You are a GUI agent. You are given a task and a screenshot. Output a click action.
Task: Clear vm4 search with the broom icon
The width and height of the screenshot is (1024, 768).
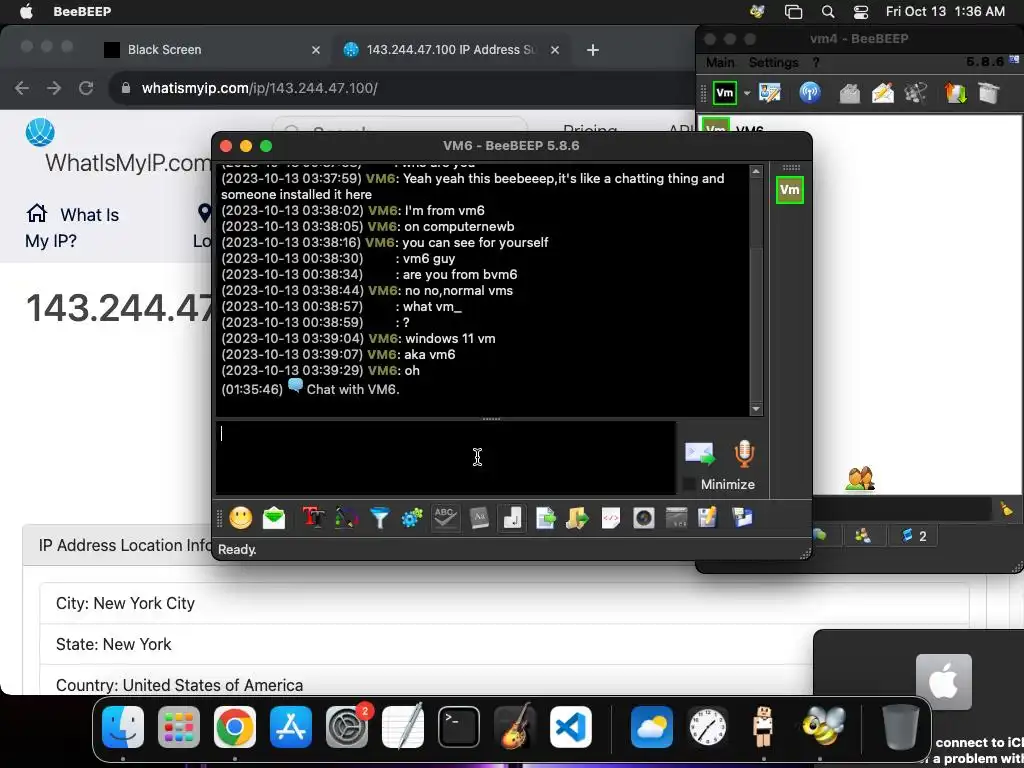[1007, 509]
